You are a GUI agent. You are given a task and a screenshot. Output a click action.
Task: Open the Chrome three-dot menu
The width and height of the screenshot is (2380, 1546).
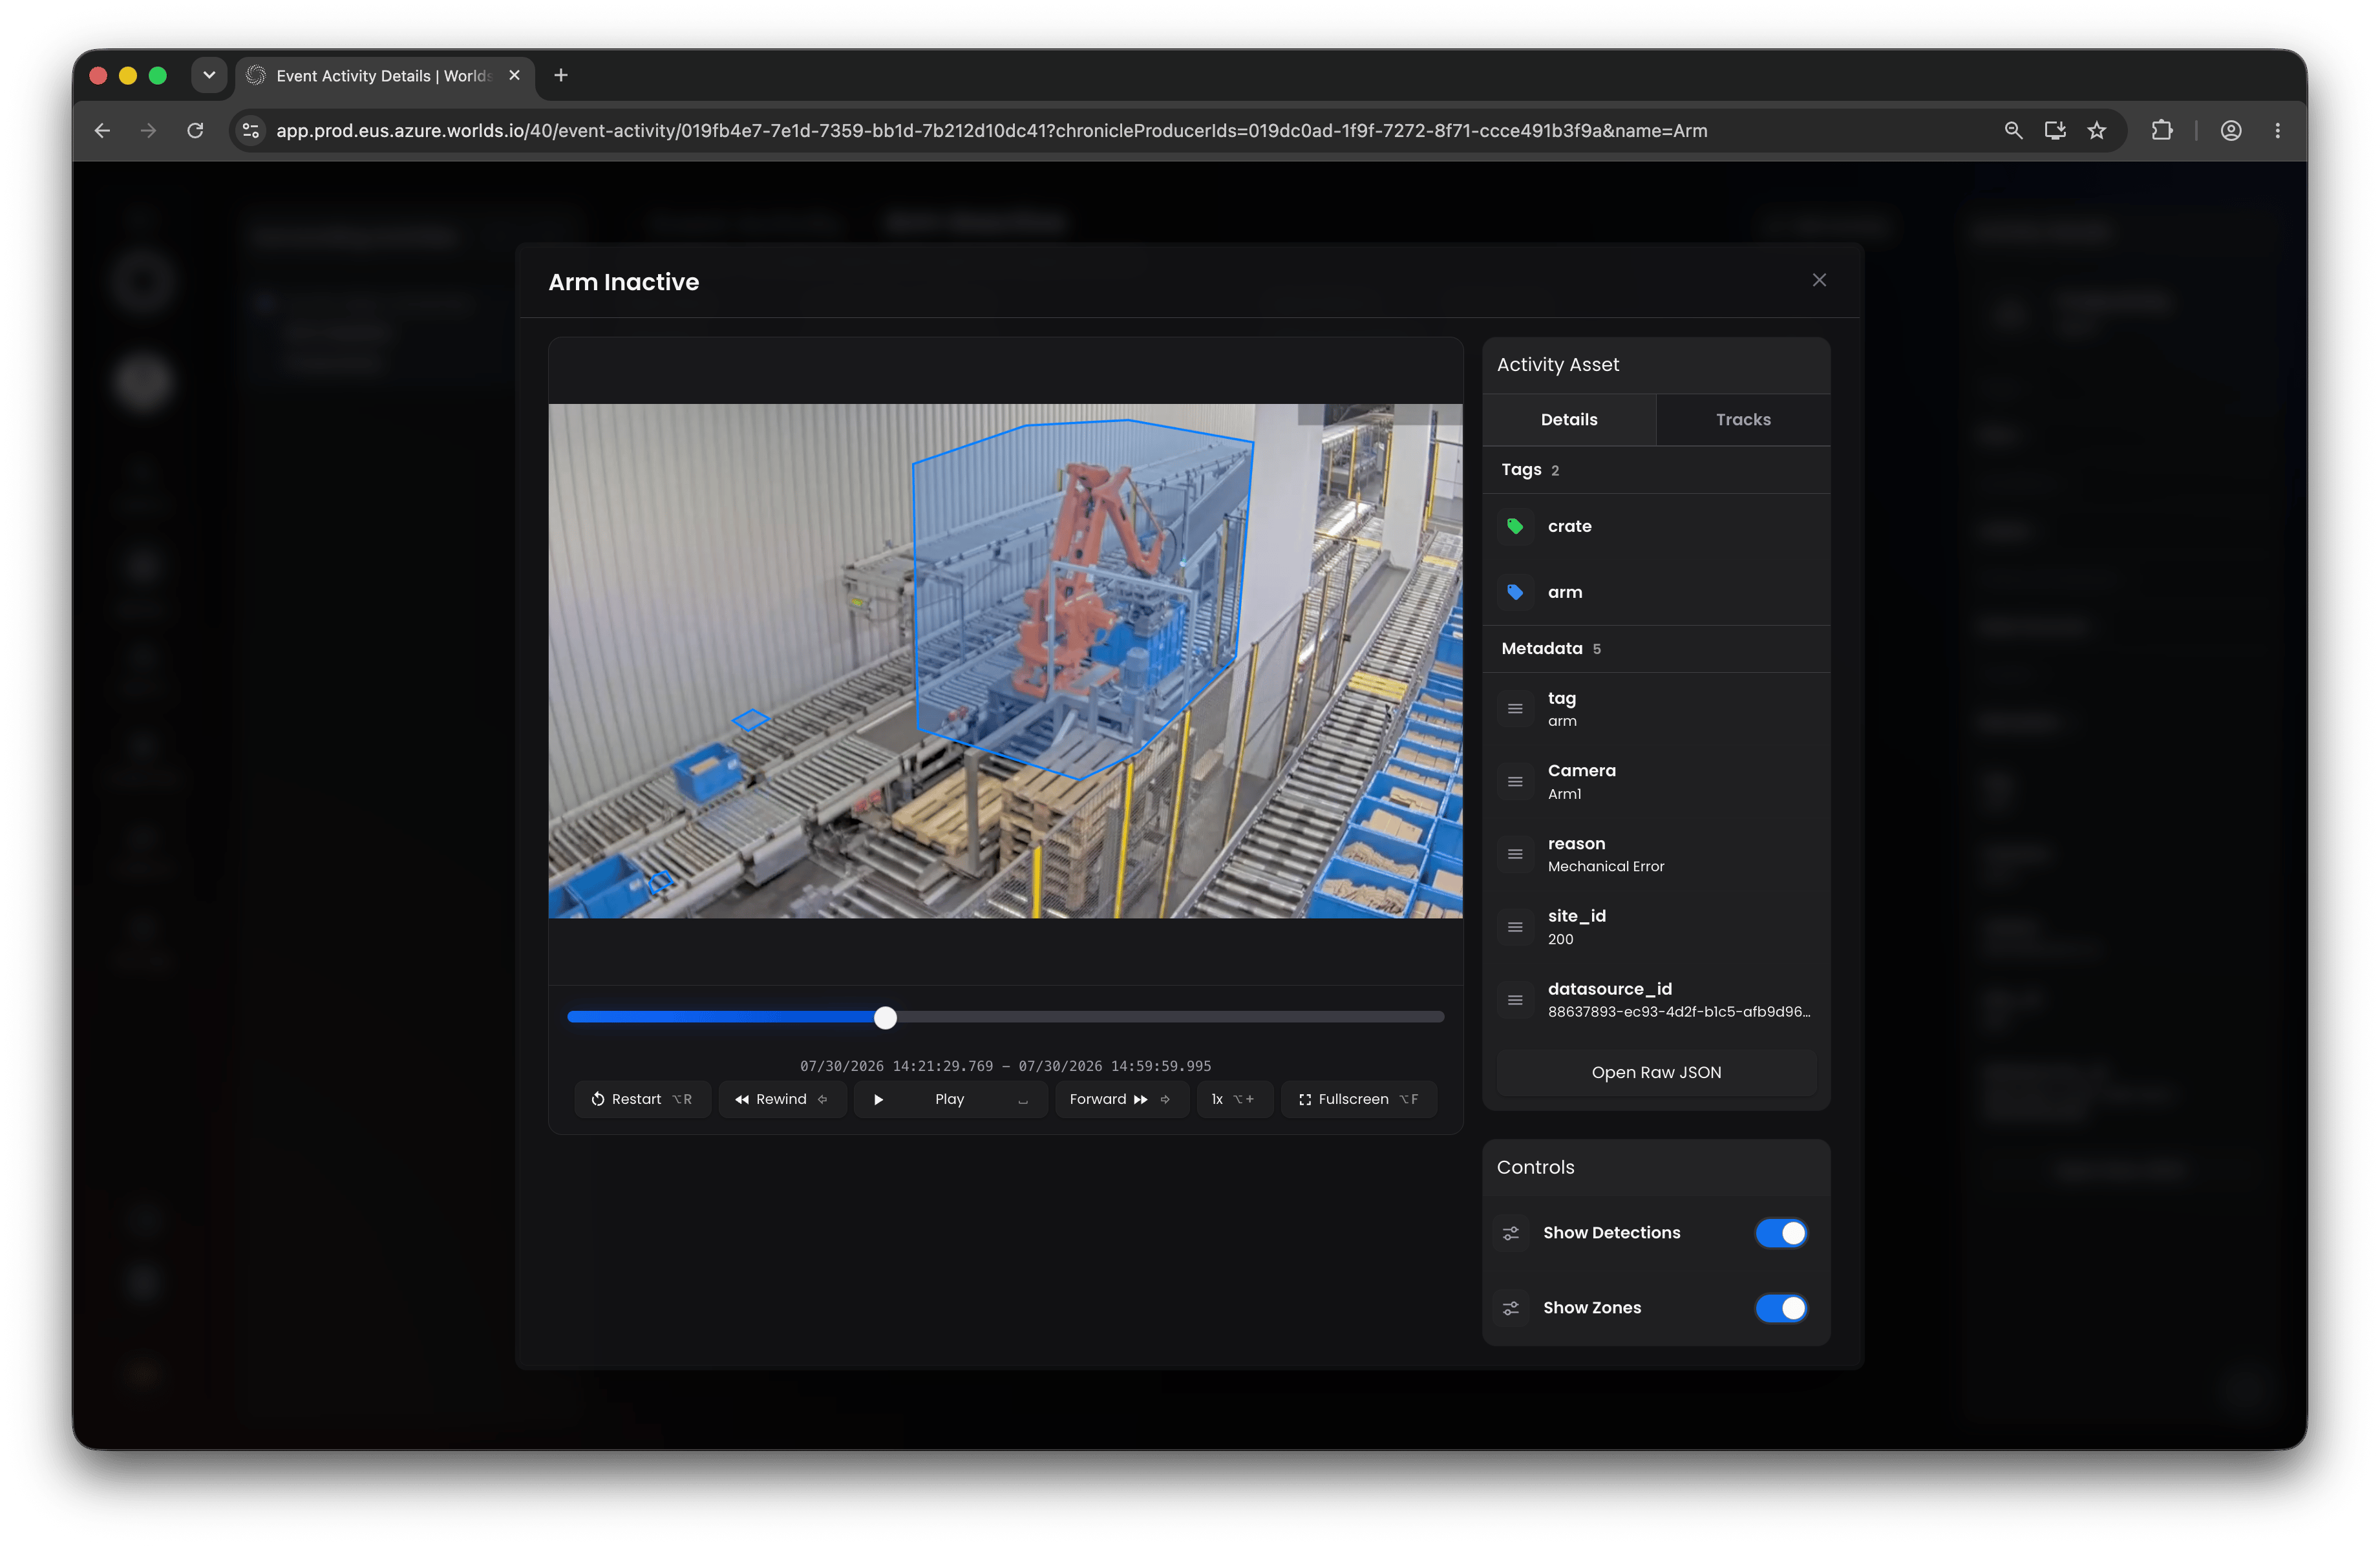tap(2277, 131)
